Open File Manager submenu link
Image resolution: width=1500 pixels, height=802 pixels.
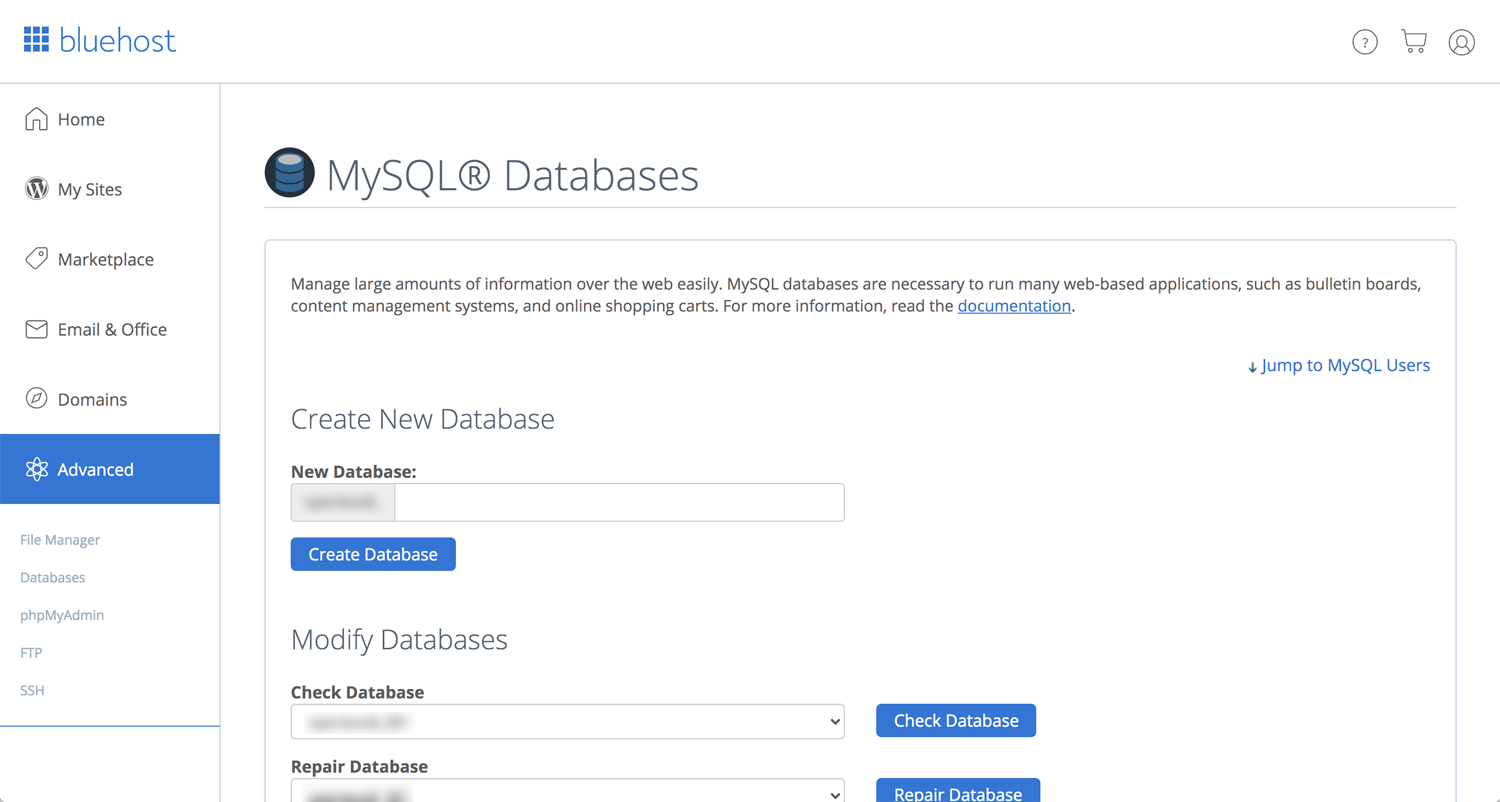pos(60,540)
